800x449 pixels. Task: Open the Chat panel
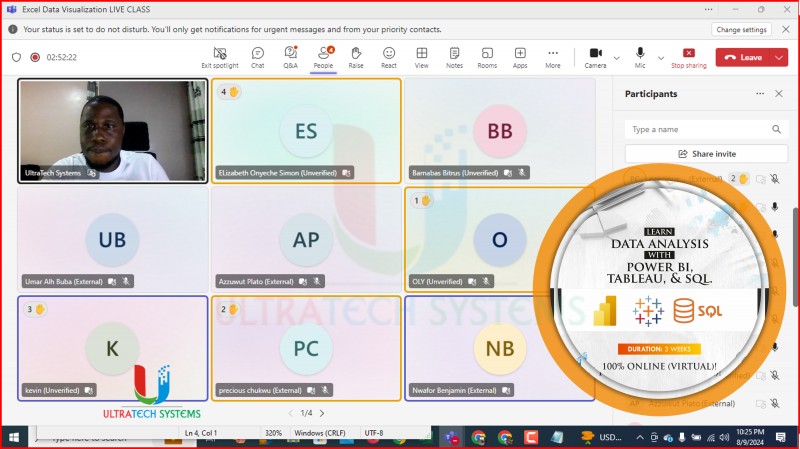click(257, 57)
